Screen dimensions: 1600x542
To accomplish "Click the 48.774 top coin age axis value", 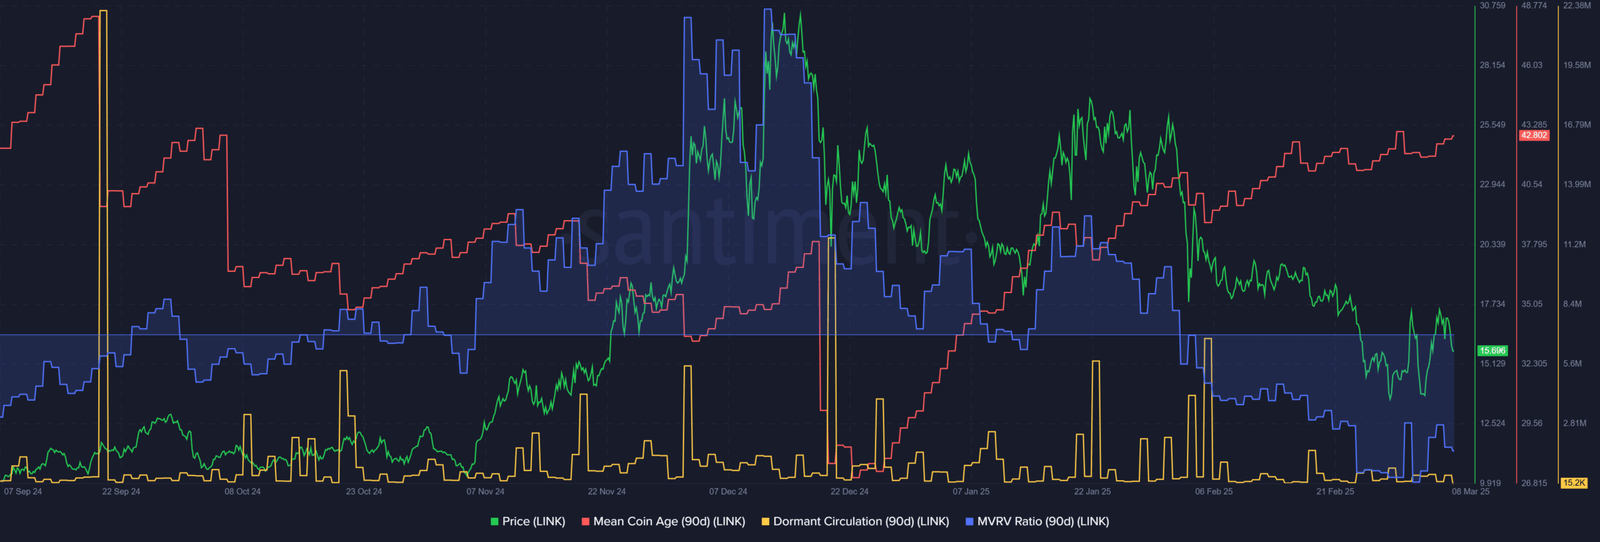I will 1533,6.
